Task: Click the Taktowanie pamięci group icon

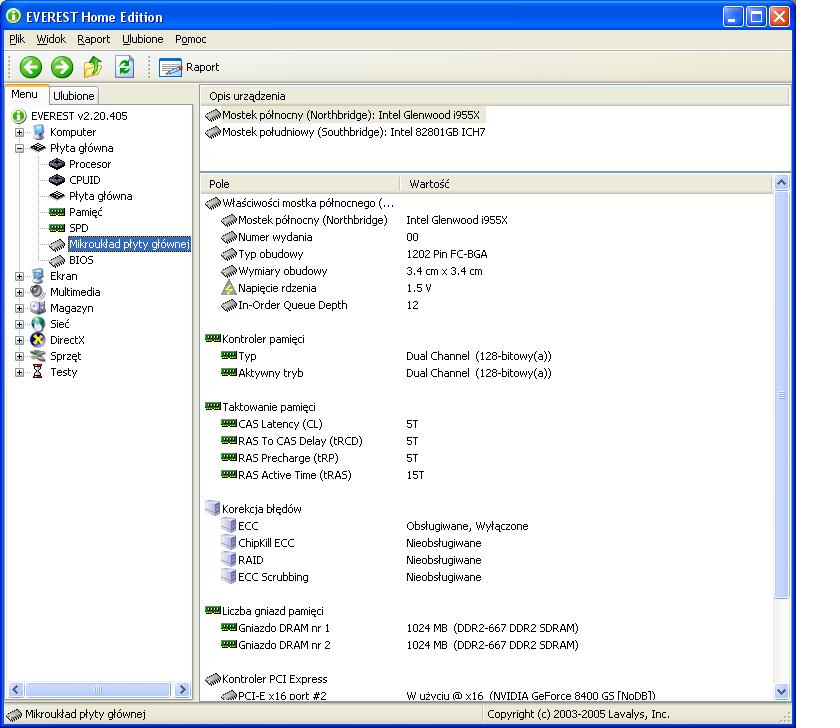Action: coord(213,407)
